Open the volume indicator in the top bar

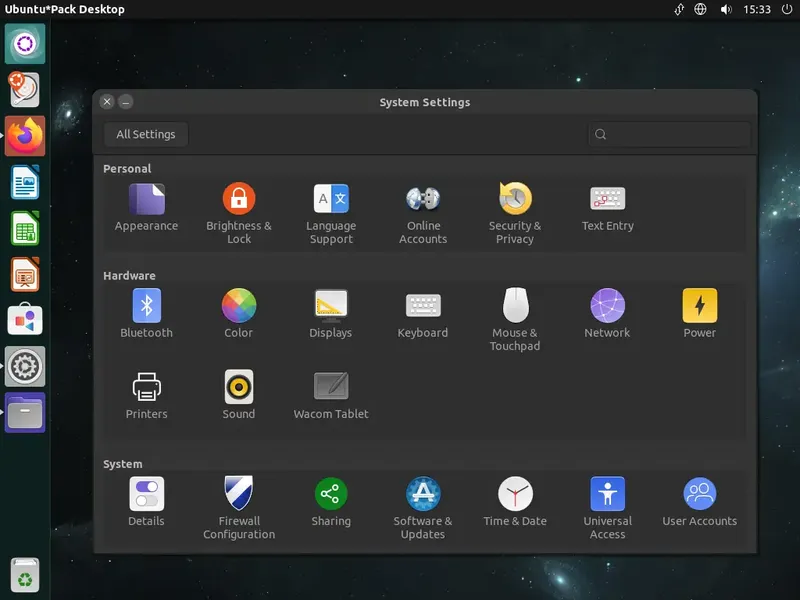(726, 9)
